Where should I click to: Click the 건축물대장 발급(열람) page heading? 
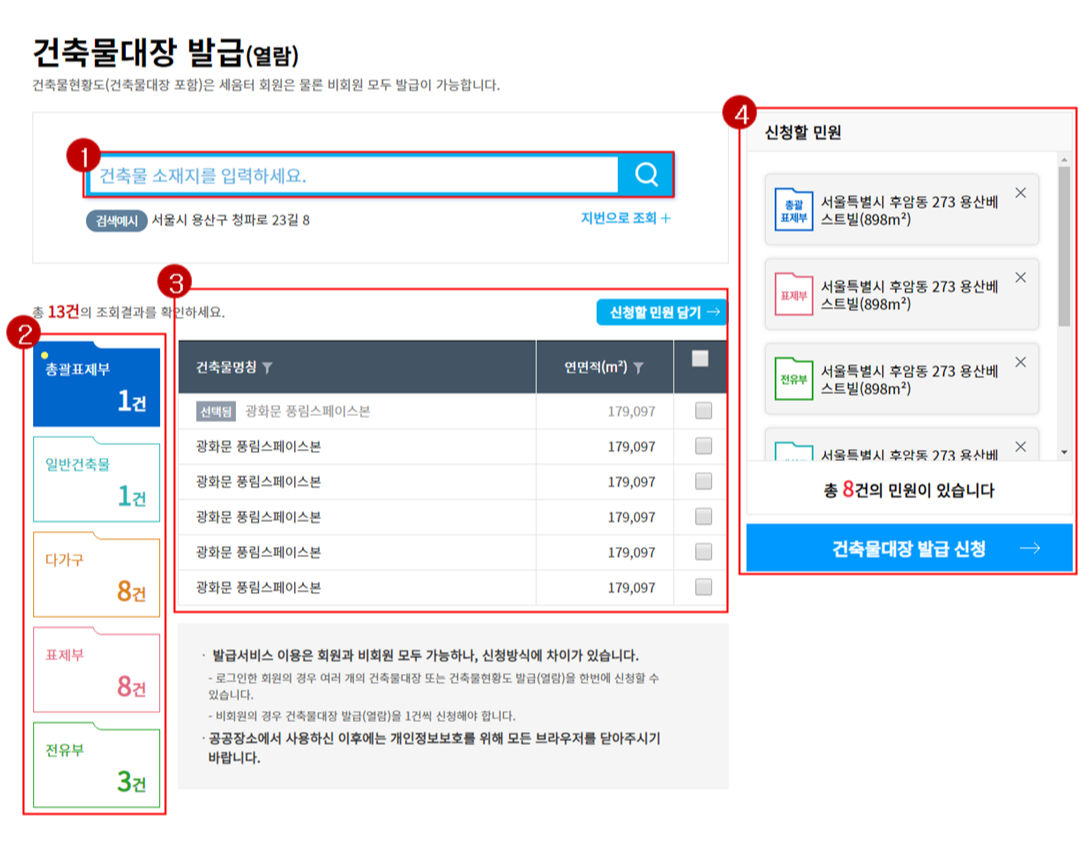tap(166, 54)
